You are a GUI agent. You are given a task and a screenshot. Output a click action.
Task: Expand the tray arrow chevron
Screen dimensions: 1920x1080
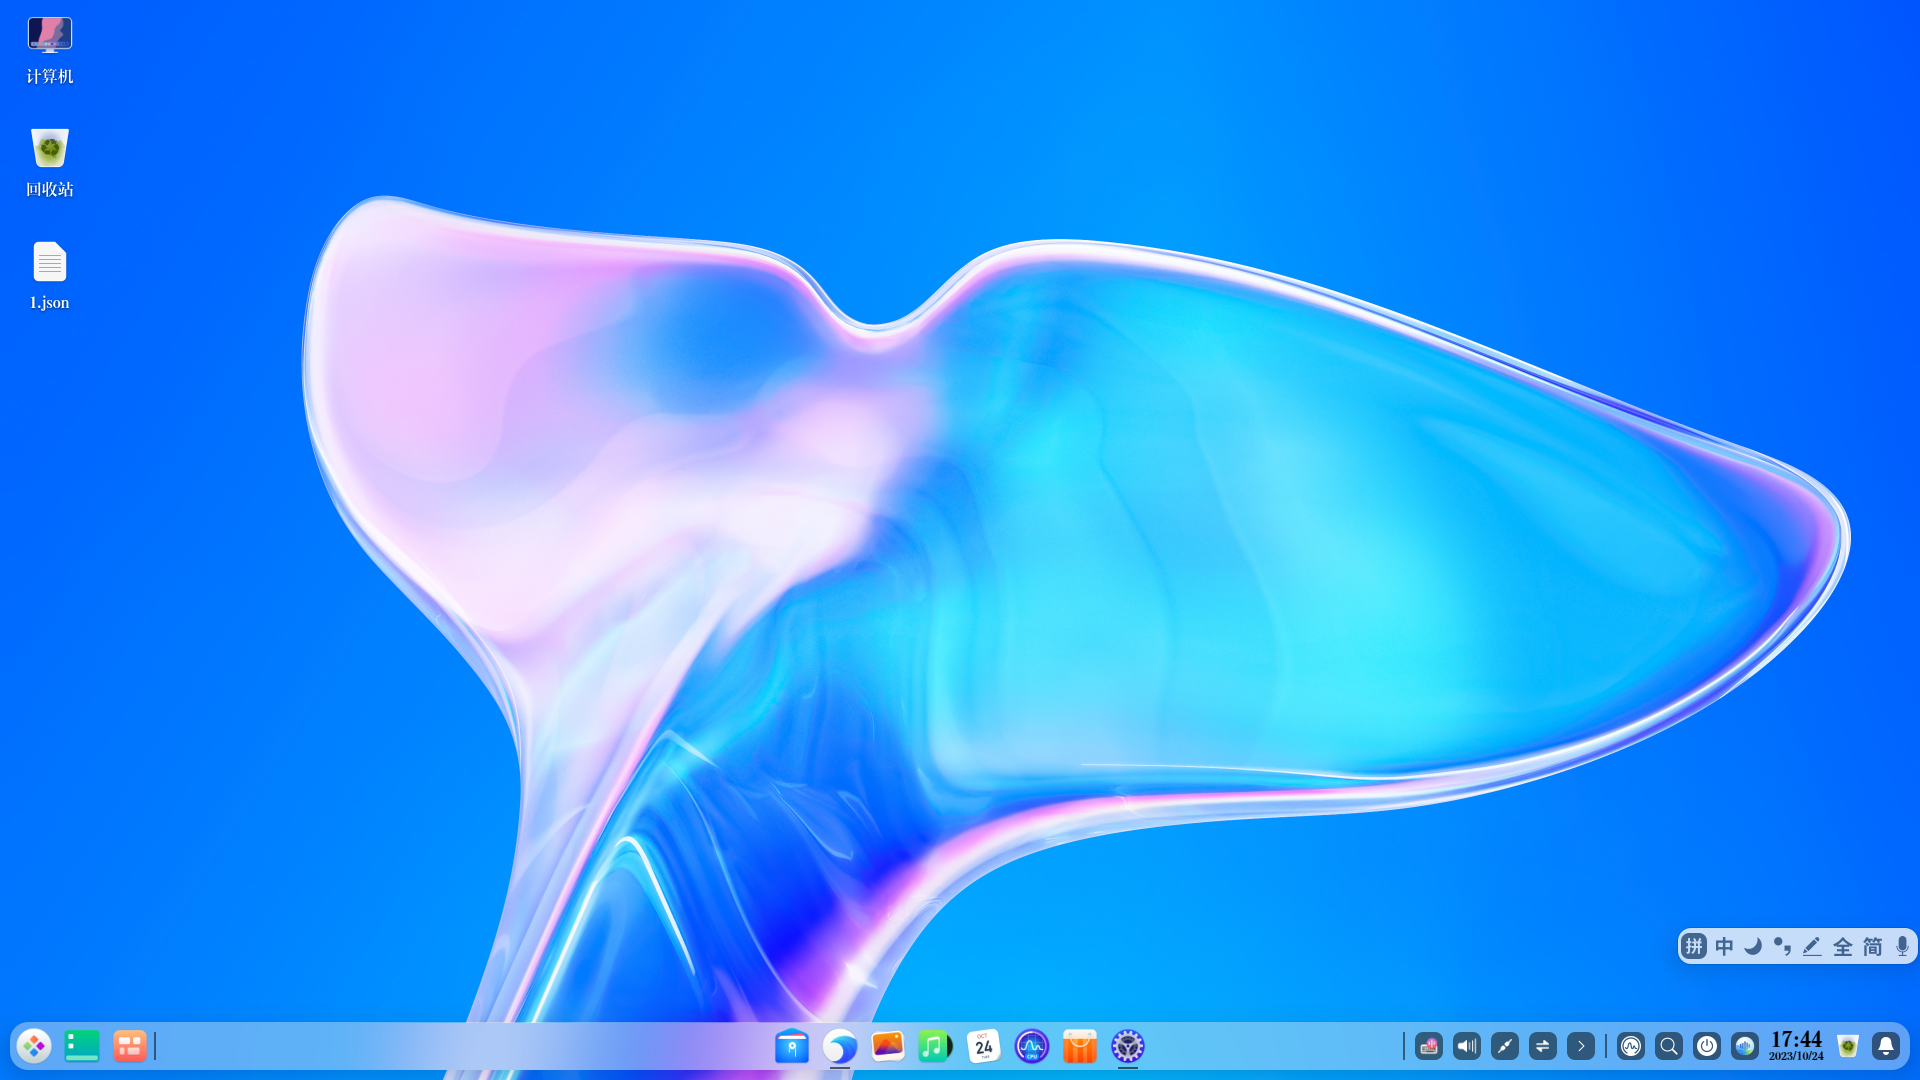1581,1046
